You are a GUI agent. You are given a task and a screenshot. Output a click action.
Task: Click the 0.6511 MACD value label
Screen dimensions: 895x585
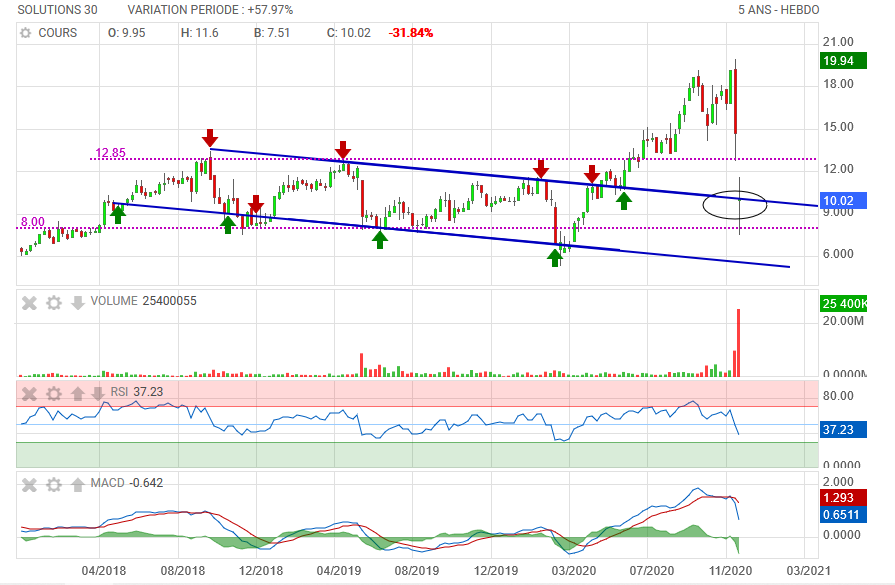point(843,514)
